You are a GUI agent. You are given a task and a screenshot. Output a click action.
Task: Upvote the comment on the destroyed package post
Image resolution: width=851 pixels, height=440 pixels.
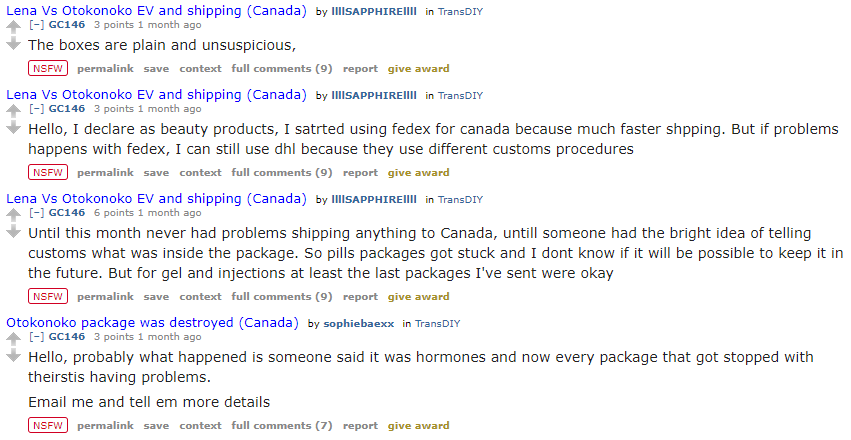(x=13, y=339)
